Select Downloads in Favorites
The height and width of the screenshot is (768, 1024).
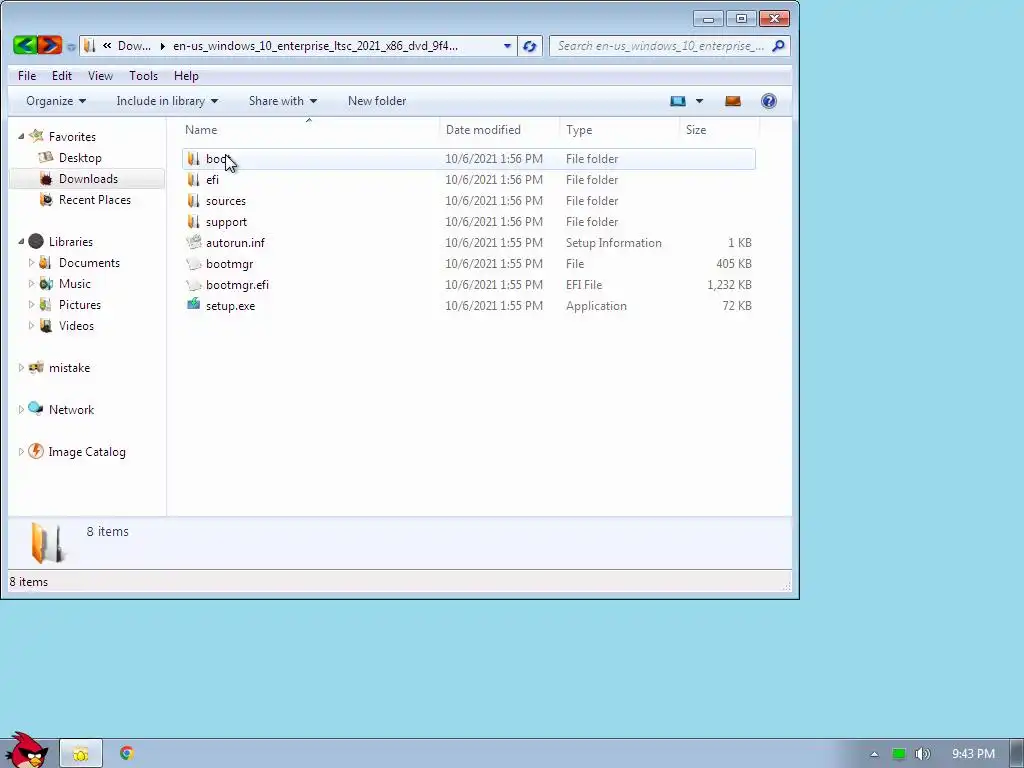pyautogui.click(x=88, y=178)
